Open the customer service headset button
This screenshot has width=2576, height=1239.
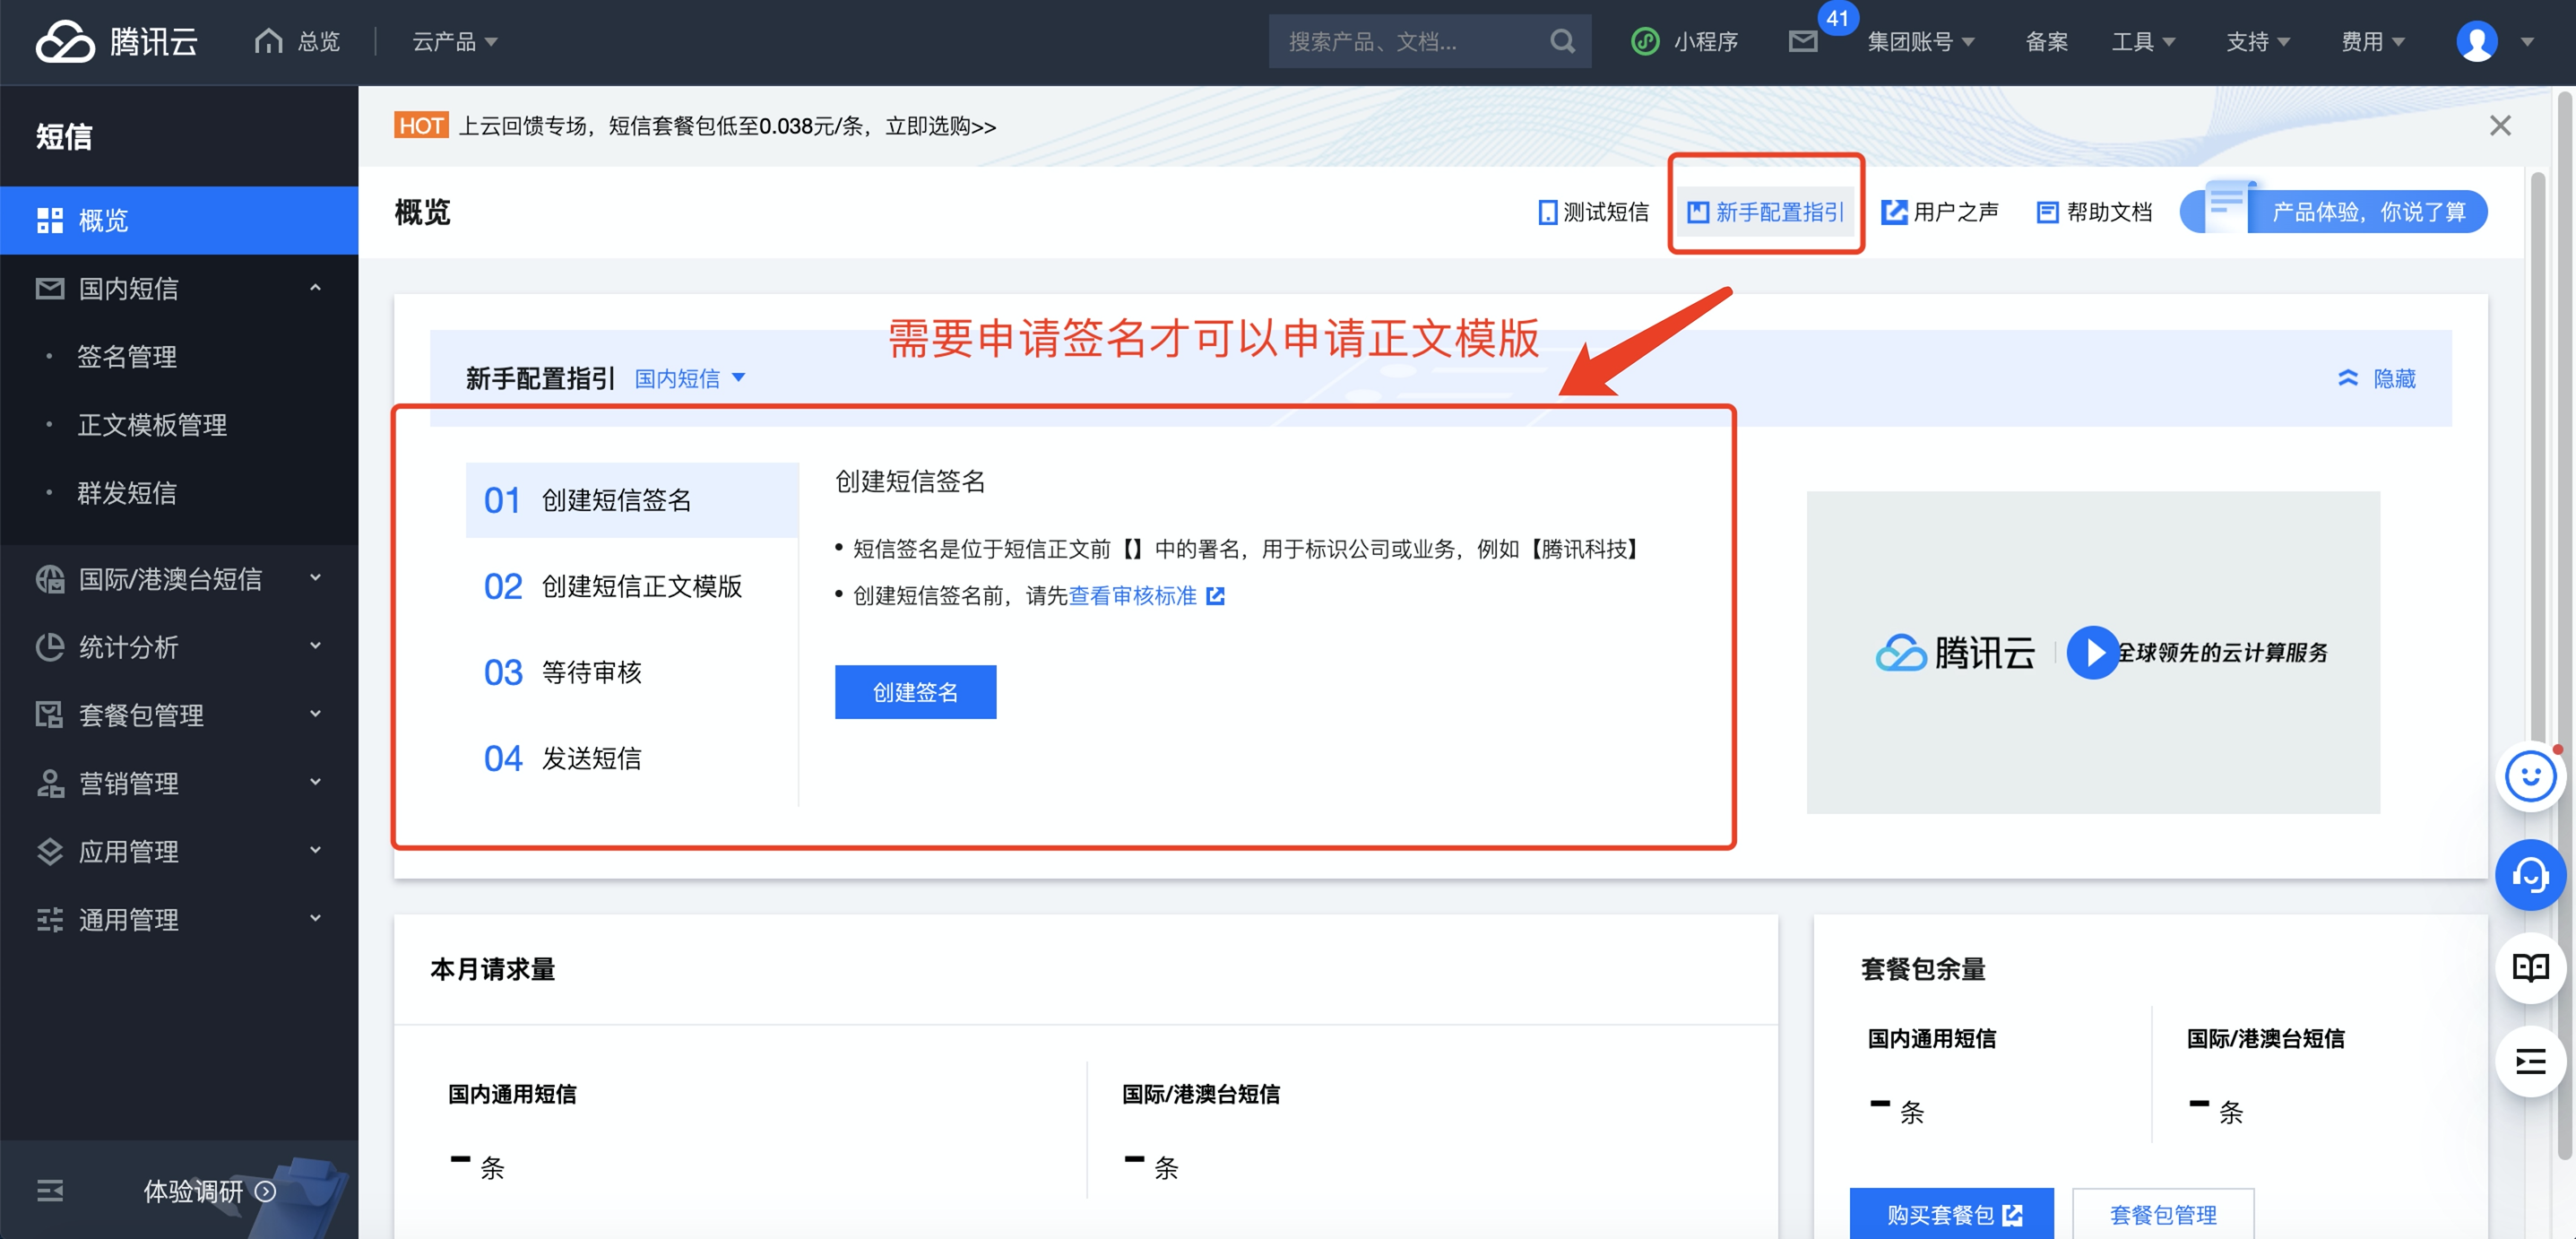click(x=2530, y=875)
